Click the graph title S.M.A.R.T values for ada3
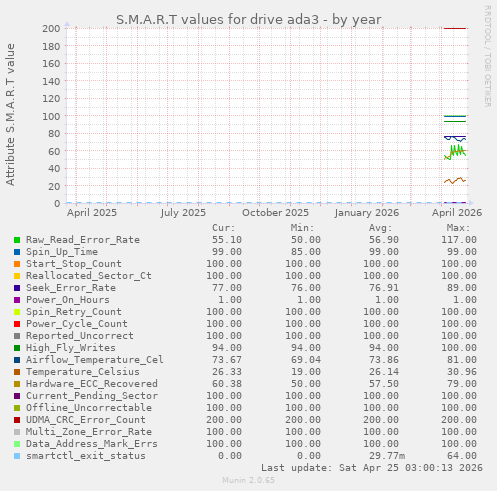 tap(249, 19)
